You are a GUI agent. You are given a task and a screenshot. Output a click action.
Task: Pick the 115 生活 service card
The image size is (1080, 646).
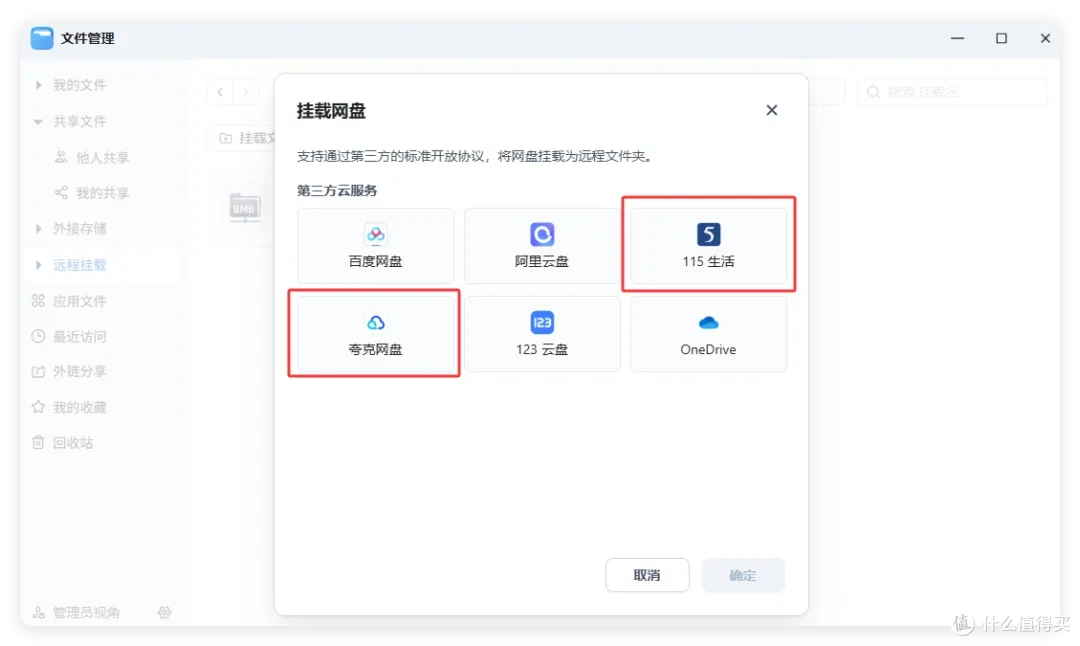coord(708,246)
